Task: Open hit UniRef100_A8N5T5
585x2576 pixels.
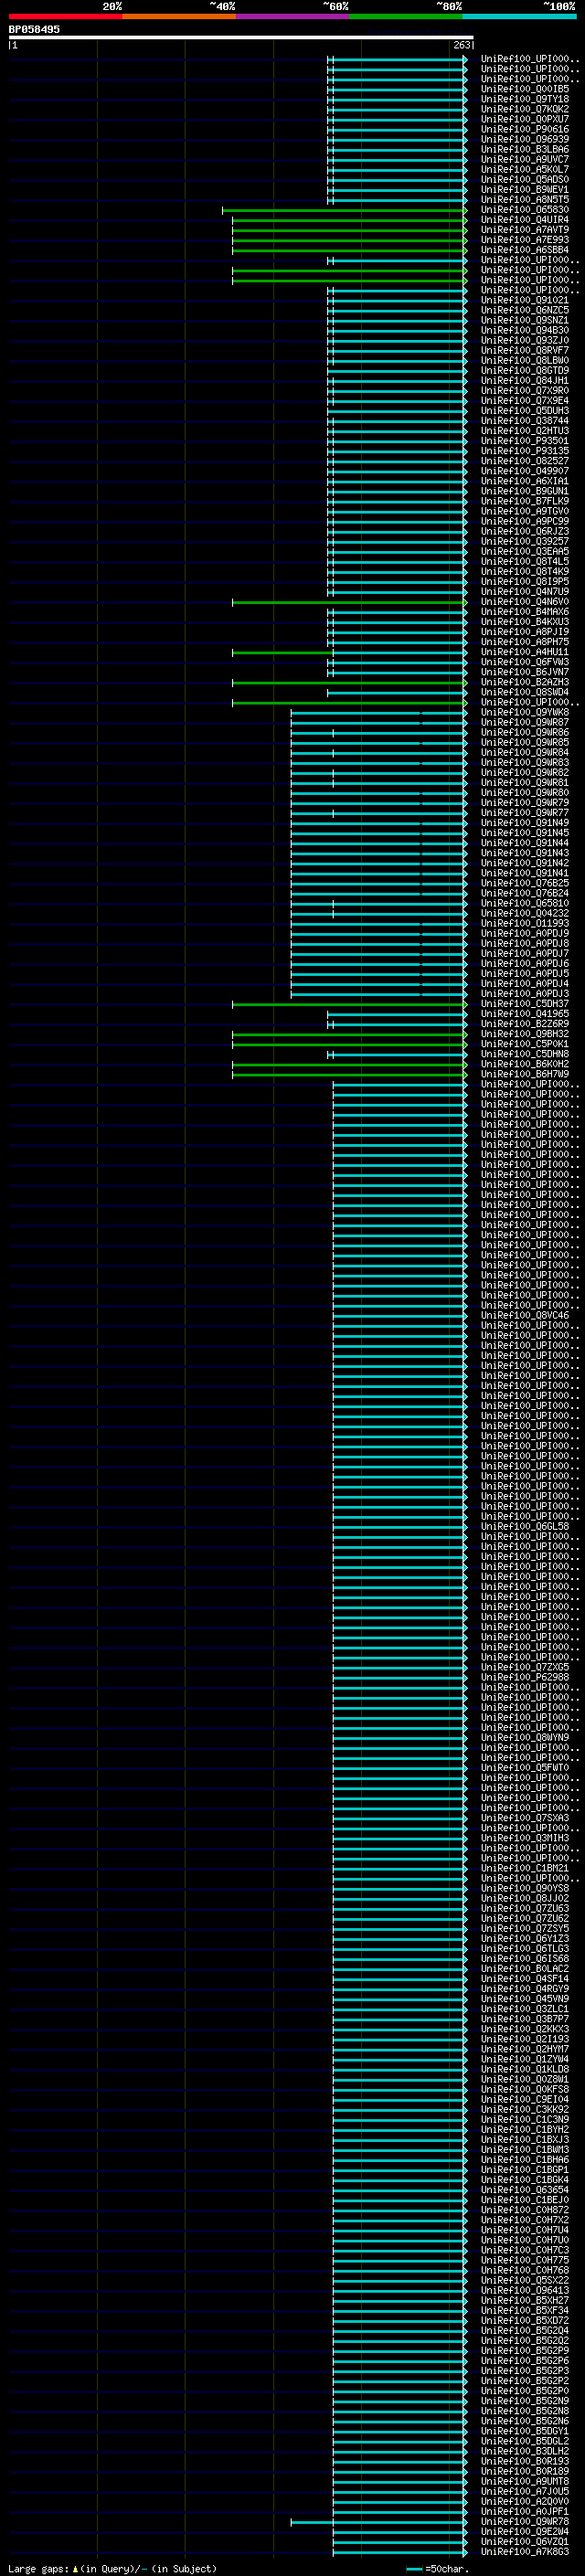Action: [524, 200]
